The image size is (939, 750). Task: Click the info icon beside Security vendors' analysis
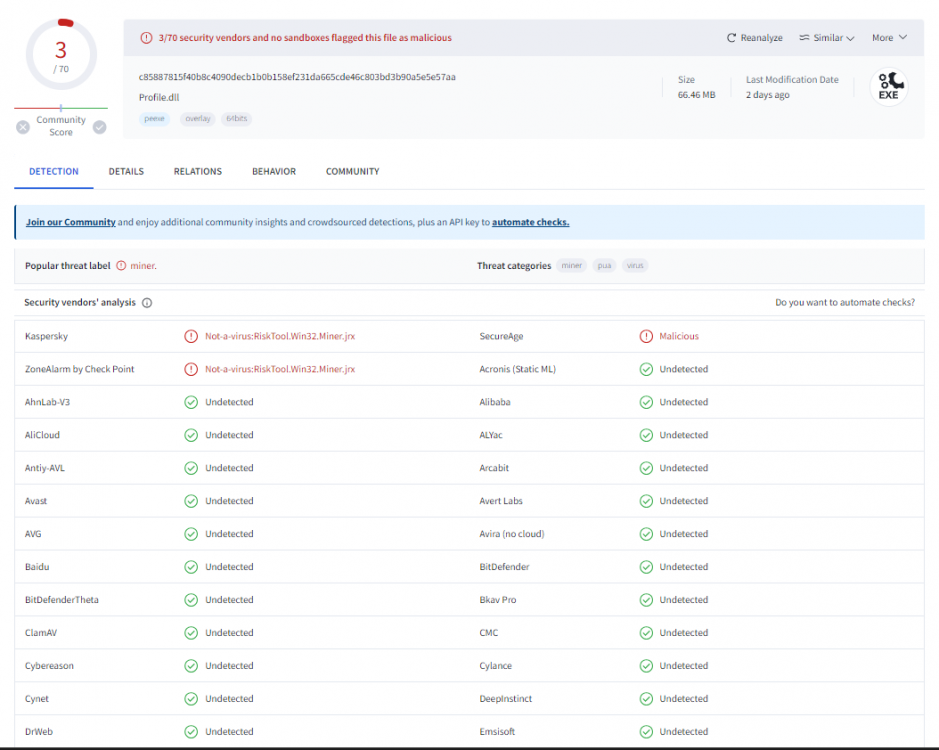[x=147, y=303]
